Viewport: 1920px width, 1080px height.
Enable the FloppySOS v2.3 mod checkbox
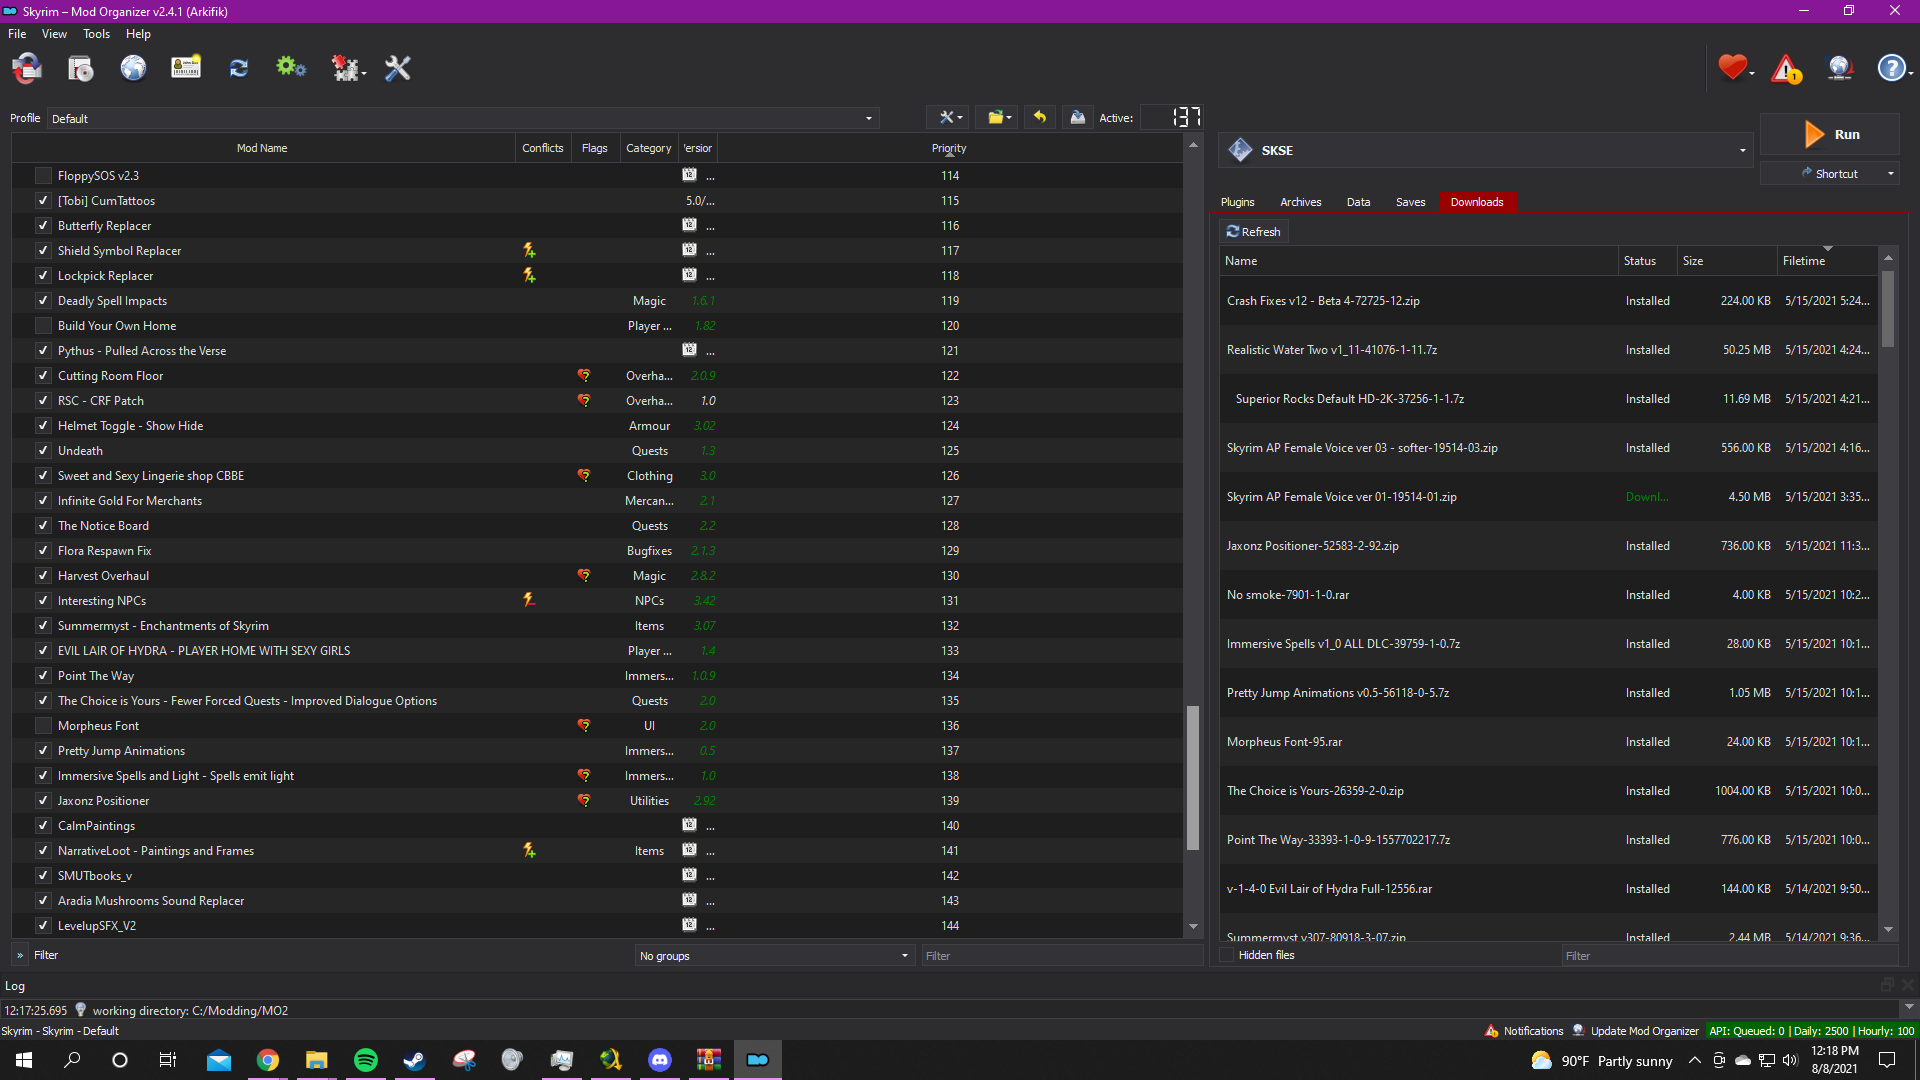(x=43, y=176)
